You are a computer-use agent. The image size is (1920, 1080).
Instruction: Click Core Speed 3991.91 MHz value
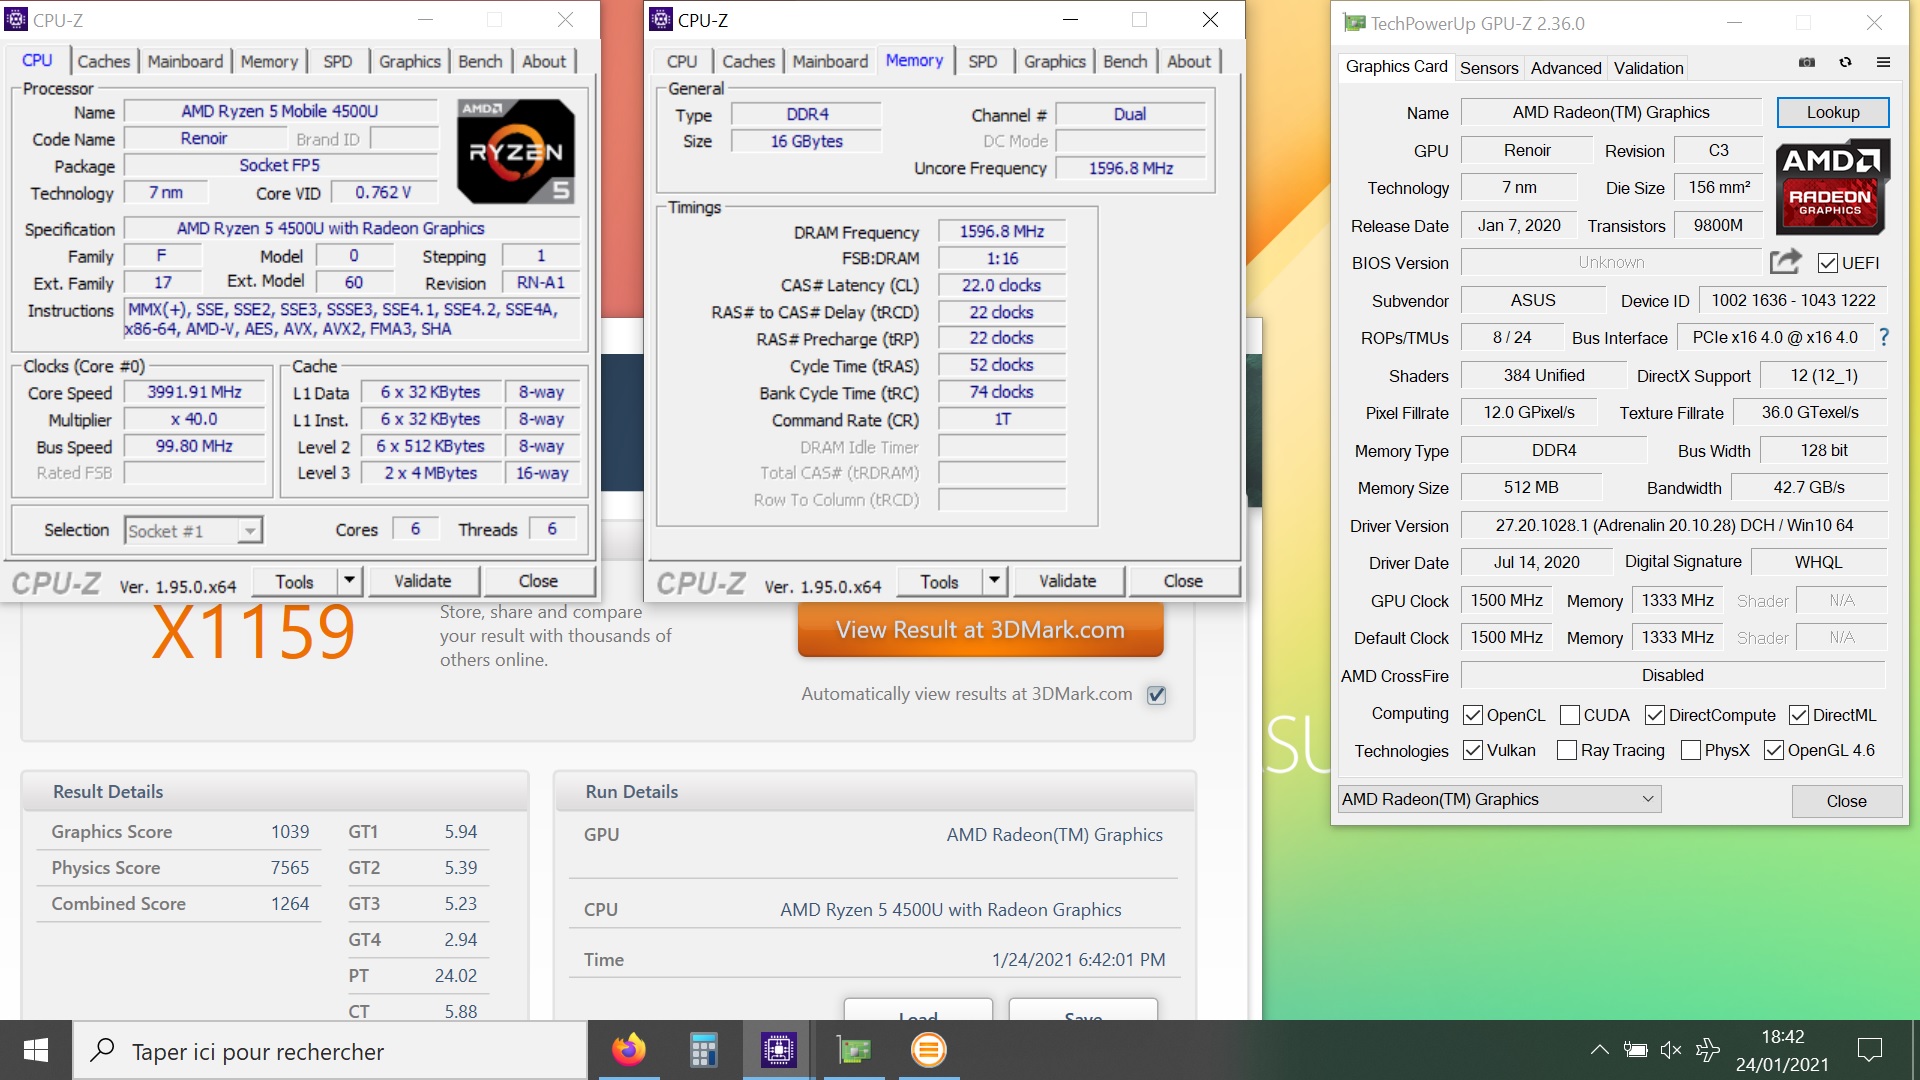pos(194,392)
